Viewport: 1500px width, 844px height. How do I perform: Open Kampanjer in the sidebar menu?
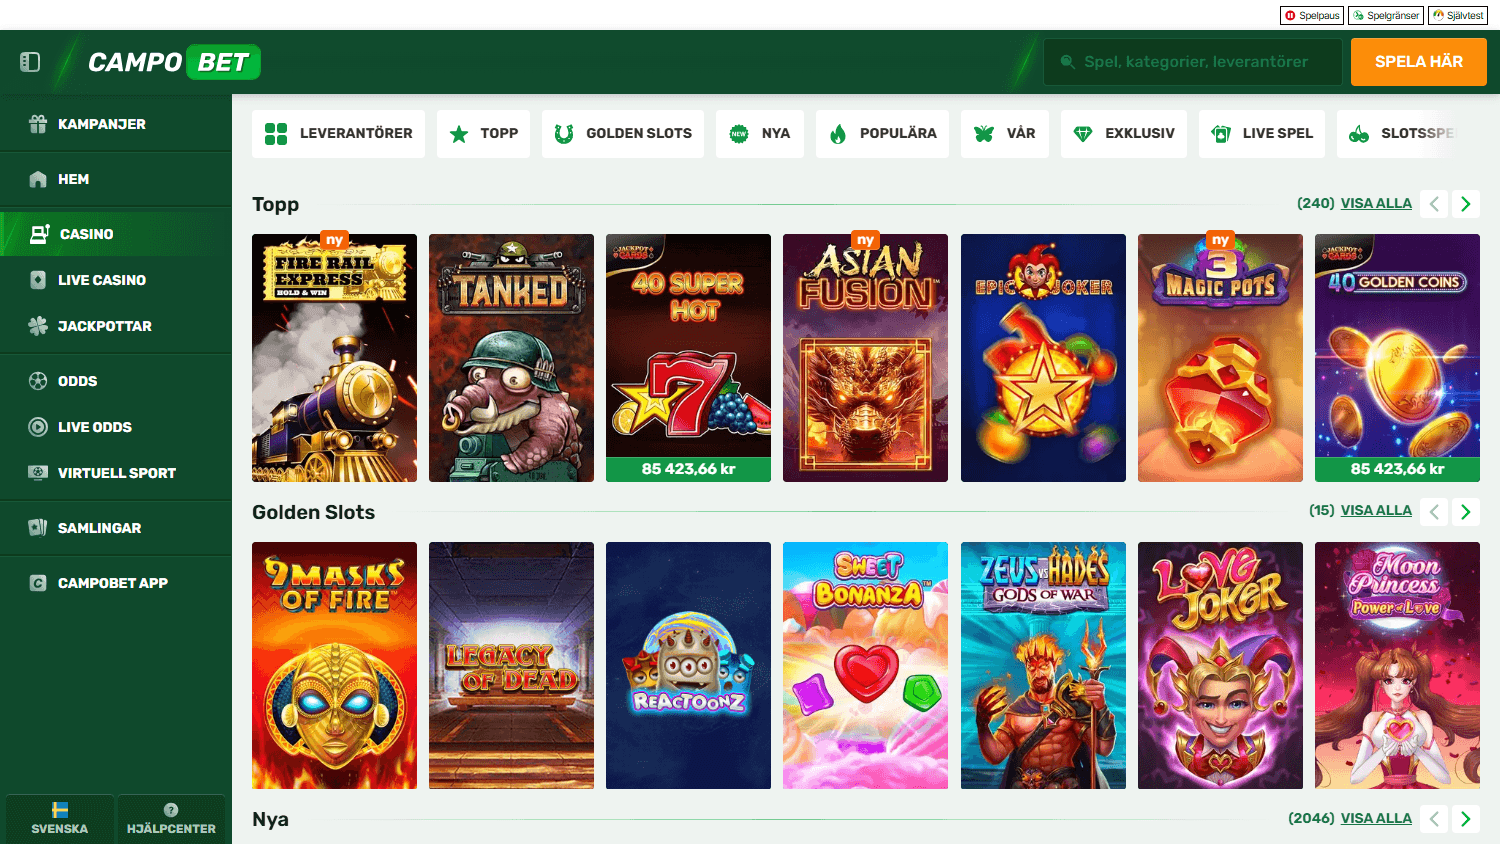click(116, 124)
